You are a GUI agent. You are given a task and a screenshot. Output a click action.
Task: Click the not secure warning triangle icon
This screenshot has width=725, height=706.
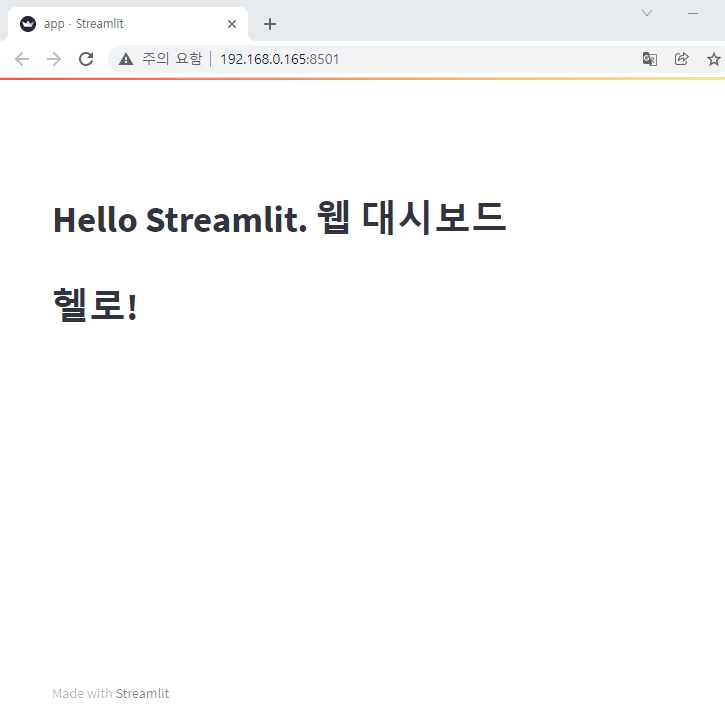(x=126, y=59)
